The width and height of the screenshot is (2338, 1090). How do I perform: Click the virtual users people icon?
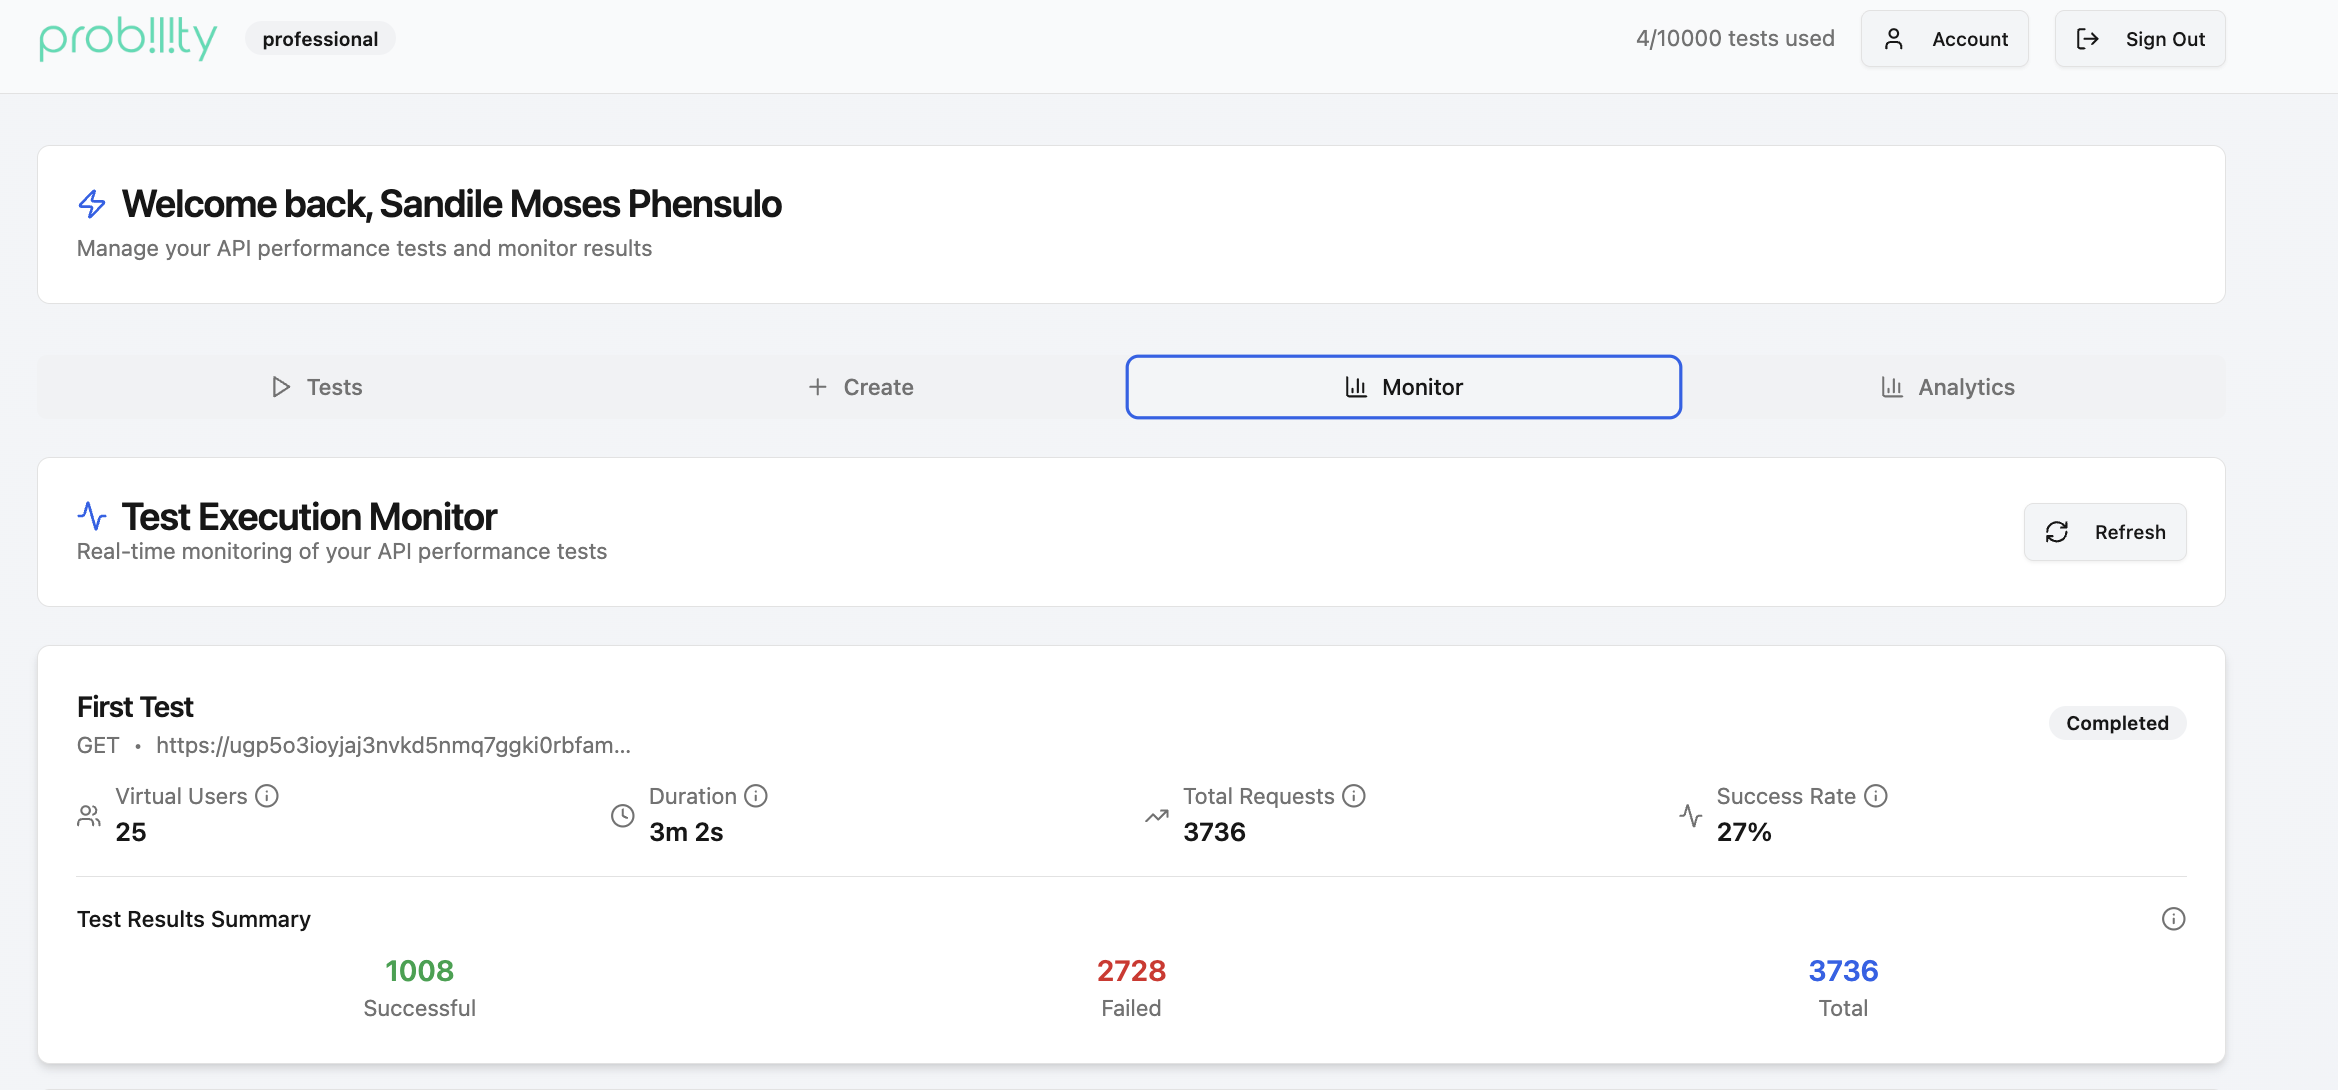[89, 816]
